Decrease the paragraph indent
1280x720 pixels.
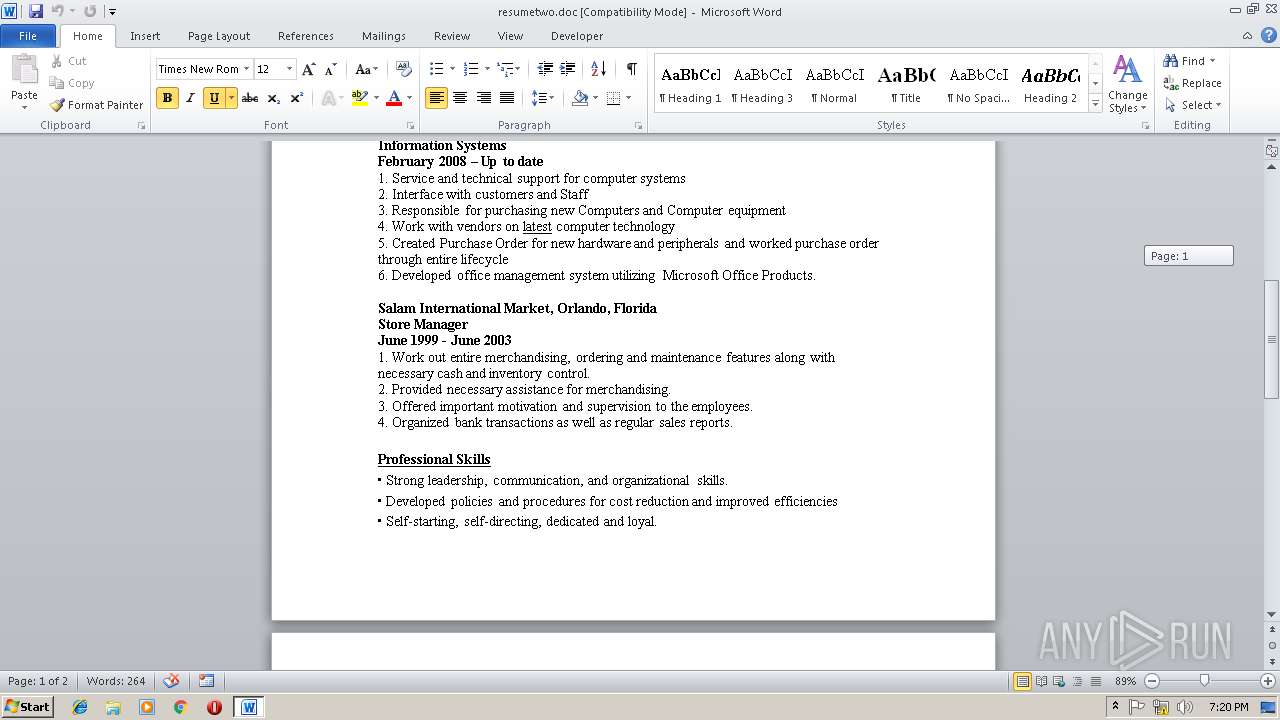coord(545,69)
